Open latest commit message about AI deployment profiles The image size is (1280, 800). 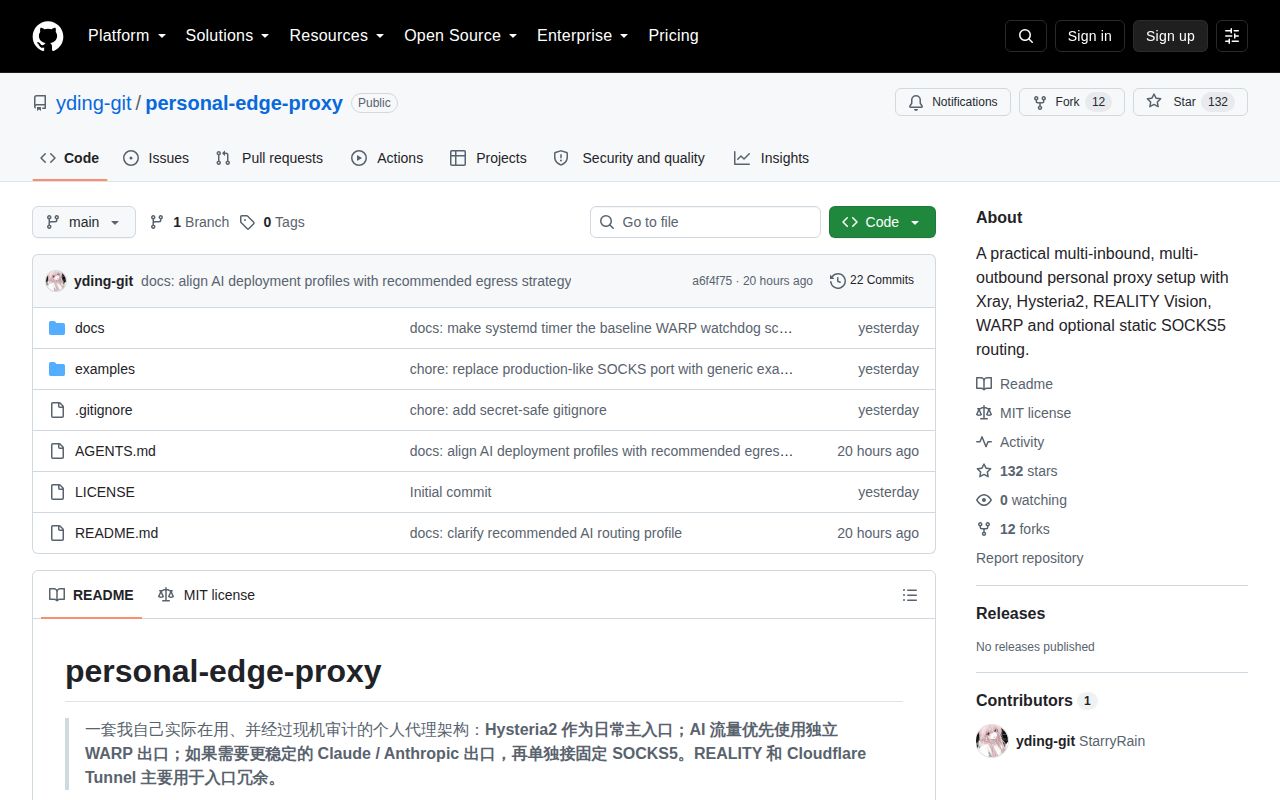click(356, 281)
